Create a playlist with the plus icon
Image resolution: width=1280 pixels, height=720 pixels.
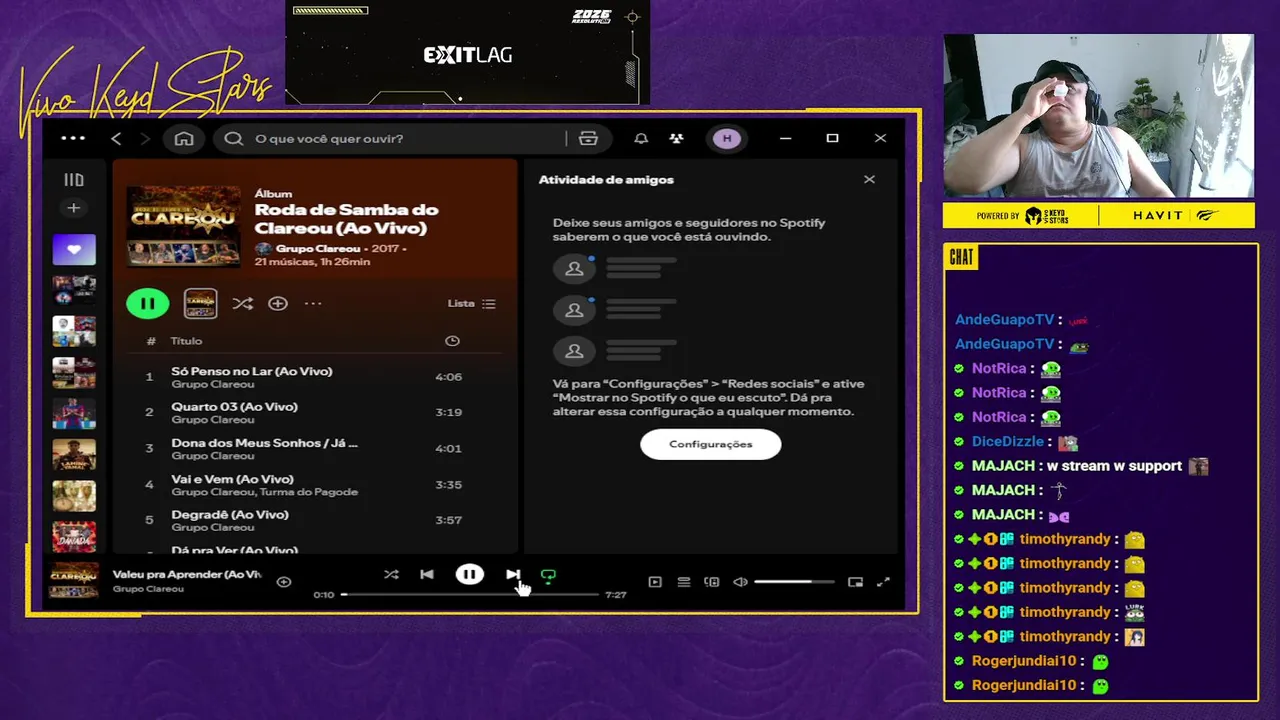tap(73, 208)
